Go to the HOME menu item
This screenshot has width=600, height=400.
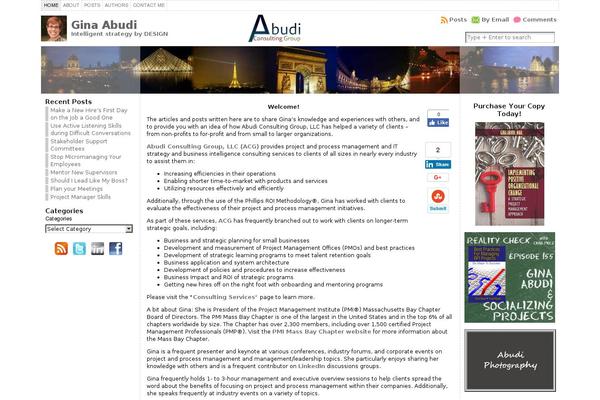51,5
